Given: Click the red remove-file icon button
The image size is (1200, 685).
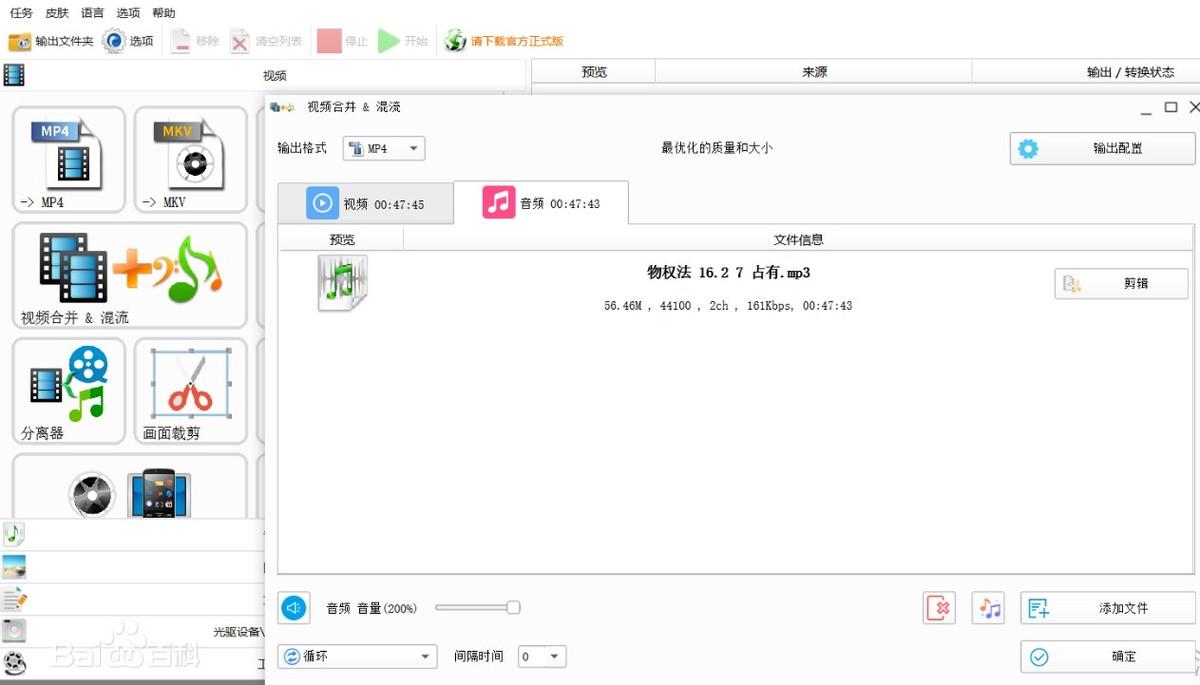Looking at the screenshot, I should coord(939,608).
